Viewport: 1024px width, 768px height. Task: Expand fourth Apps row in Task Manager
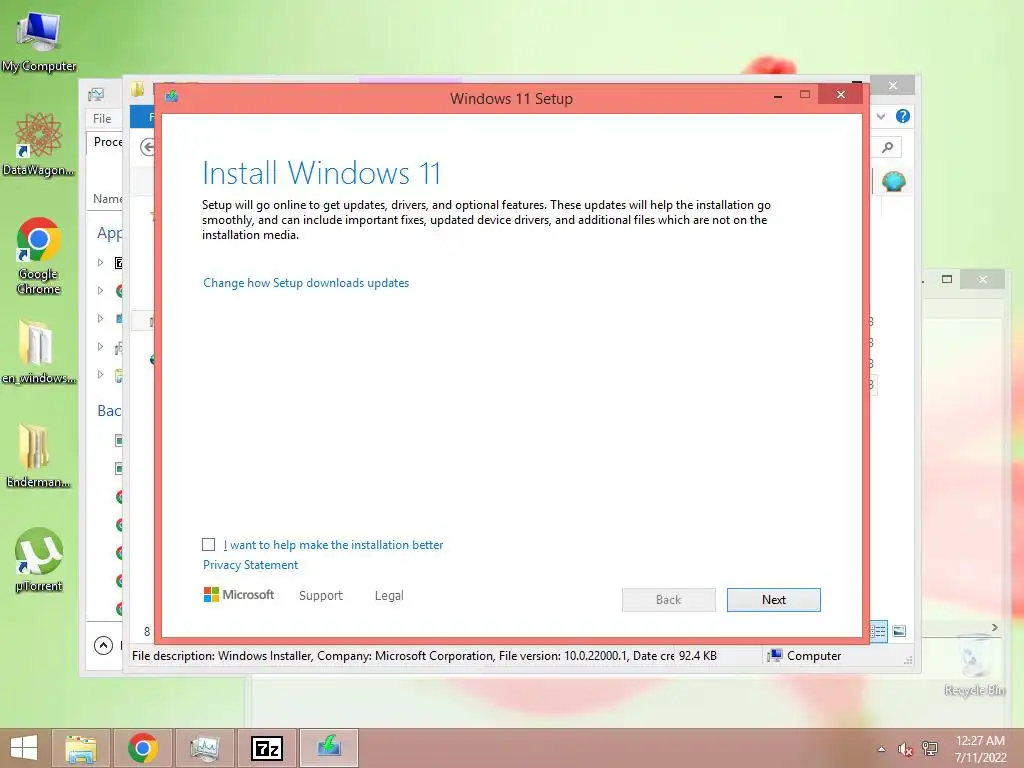101,347
